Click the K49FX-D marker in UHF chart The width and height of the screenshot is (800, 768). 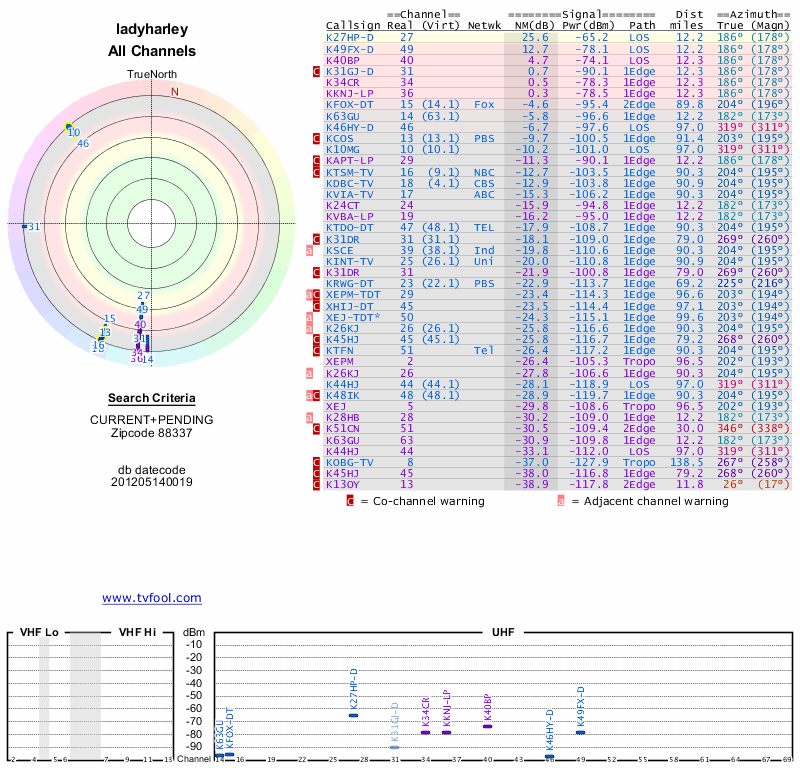(x=580, y=732)
